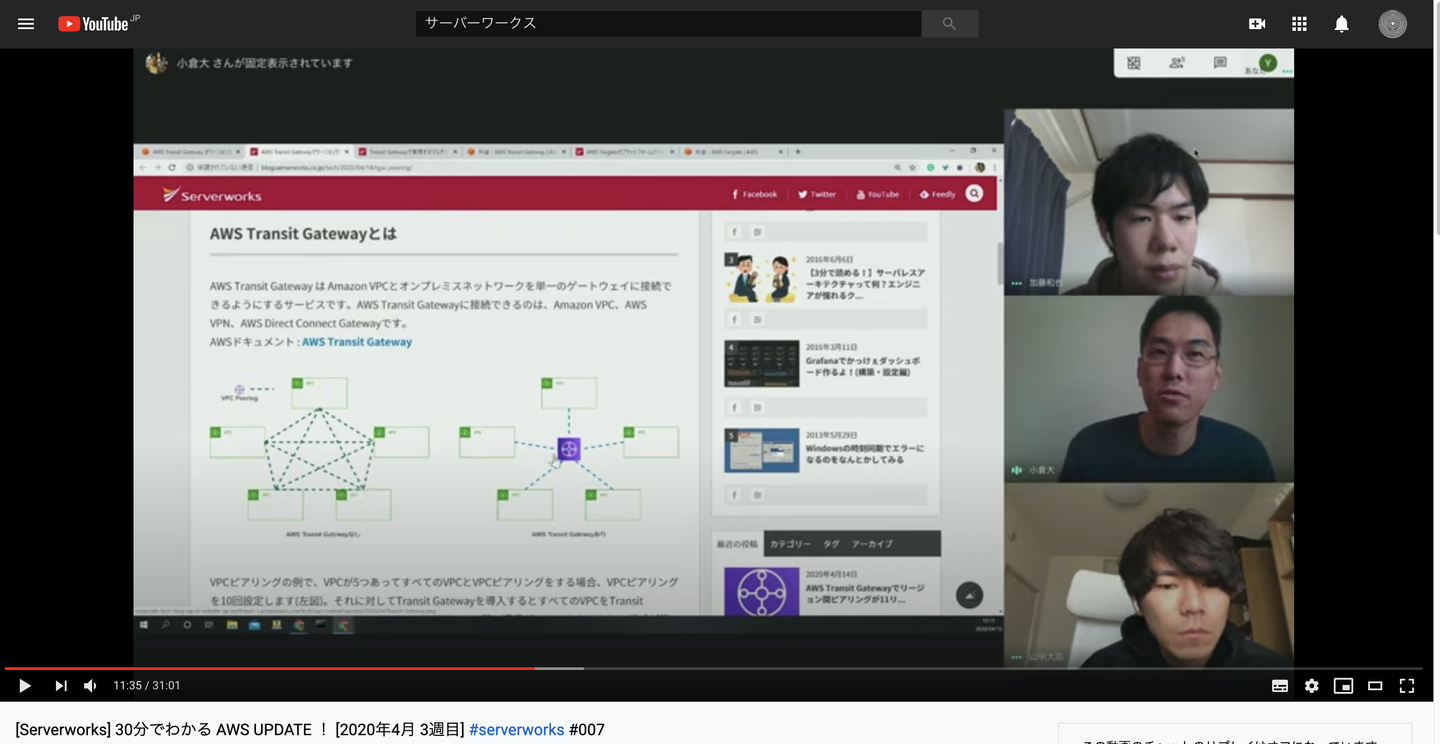Open the Meet participants icon in video
Viewport: 1440px width, 744px height.
(x=1177, y=63)
